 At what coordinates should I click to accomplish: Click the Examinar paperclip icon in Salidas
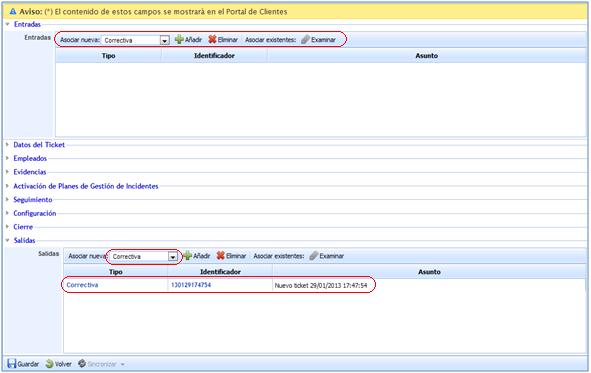click(314, 255)
